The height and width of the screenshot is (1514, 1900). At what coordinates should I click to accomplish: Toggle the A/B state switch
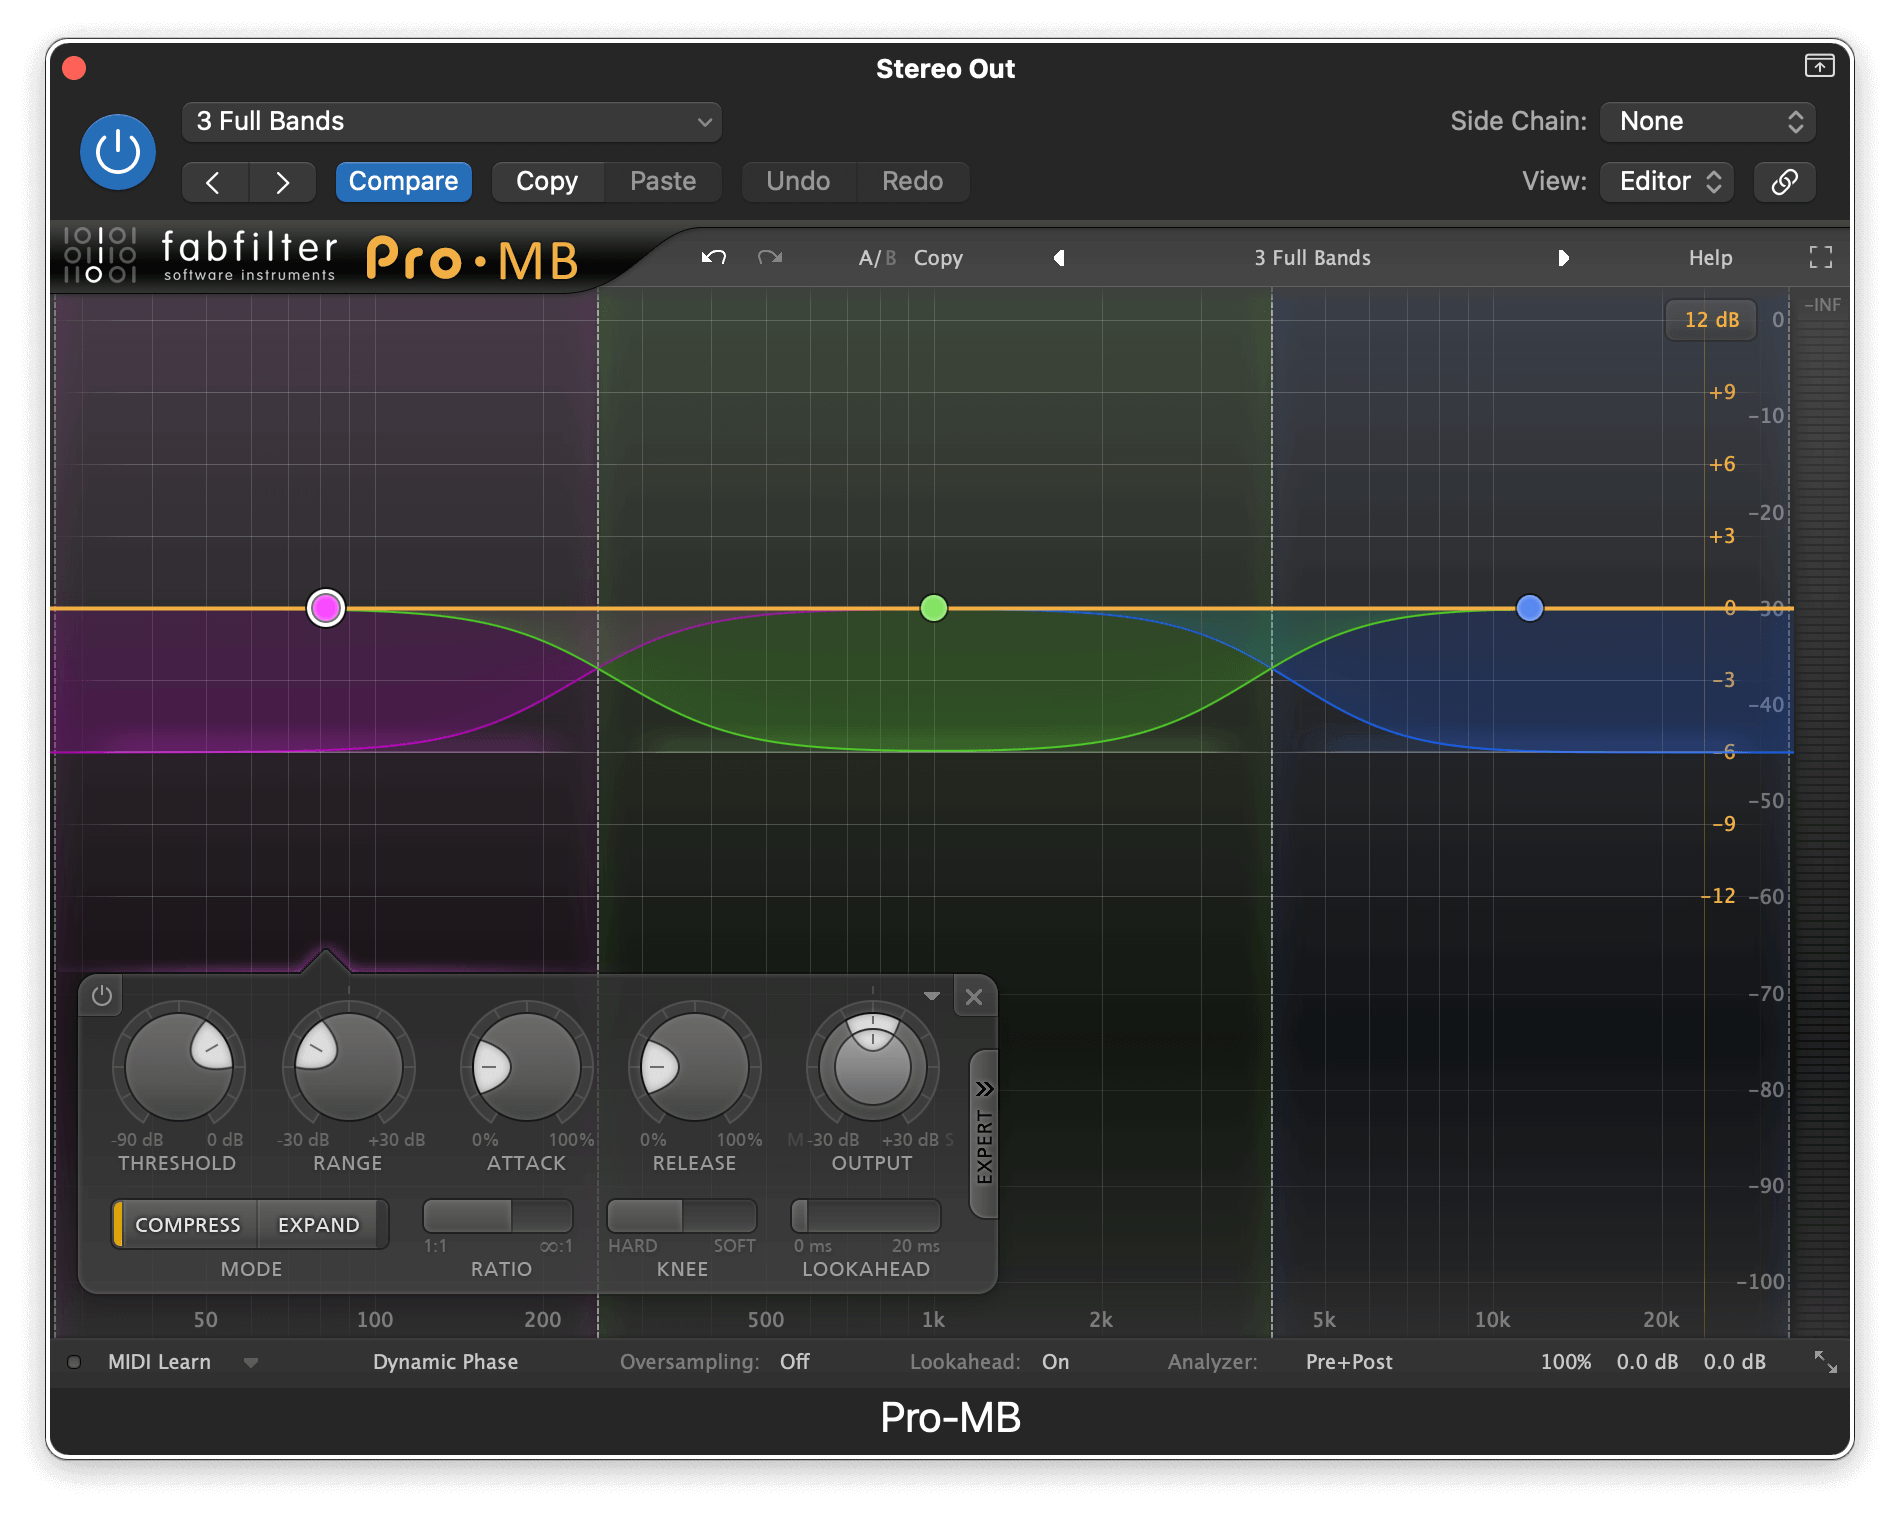click(x=877, y=258)
